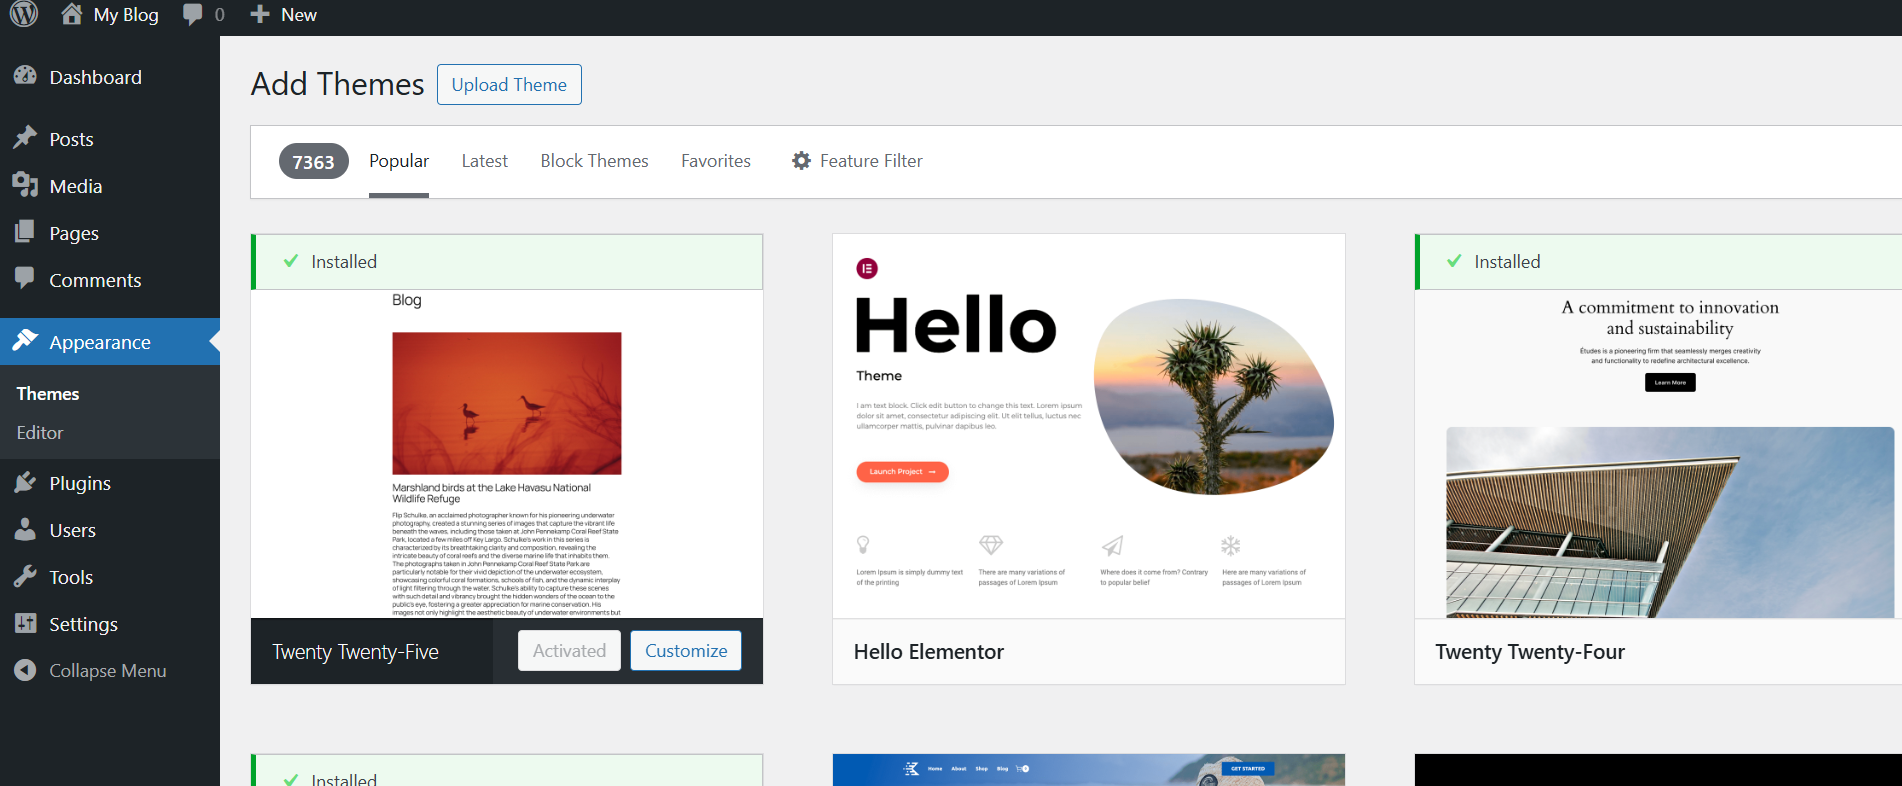Viewport: 1902px width, 786px height.
Task: Click the Plugins plug icon
Action: pos(25,482)
